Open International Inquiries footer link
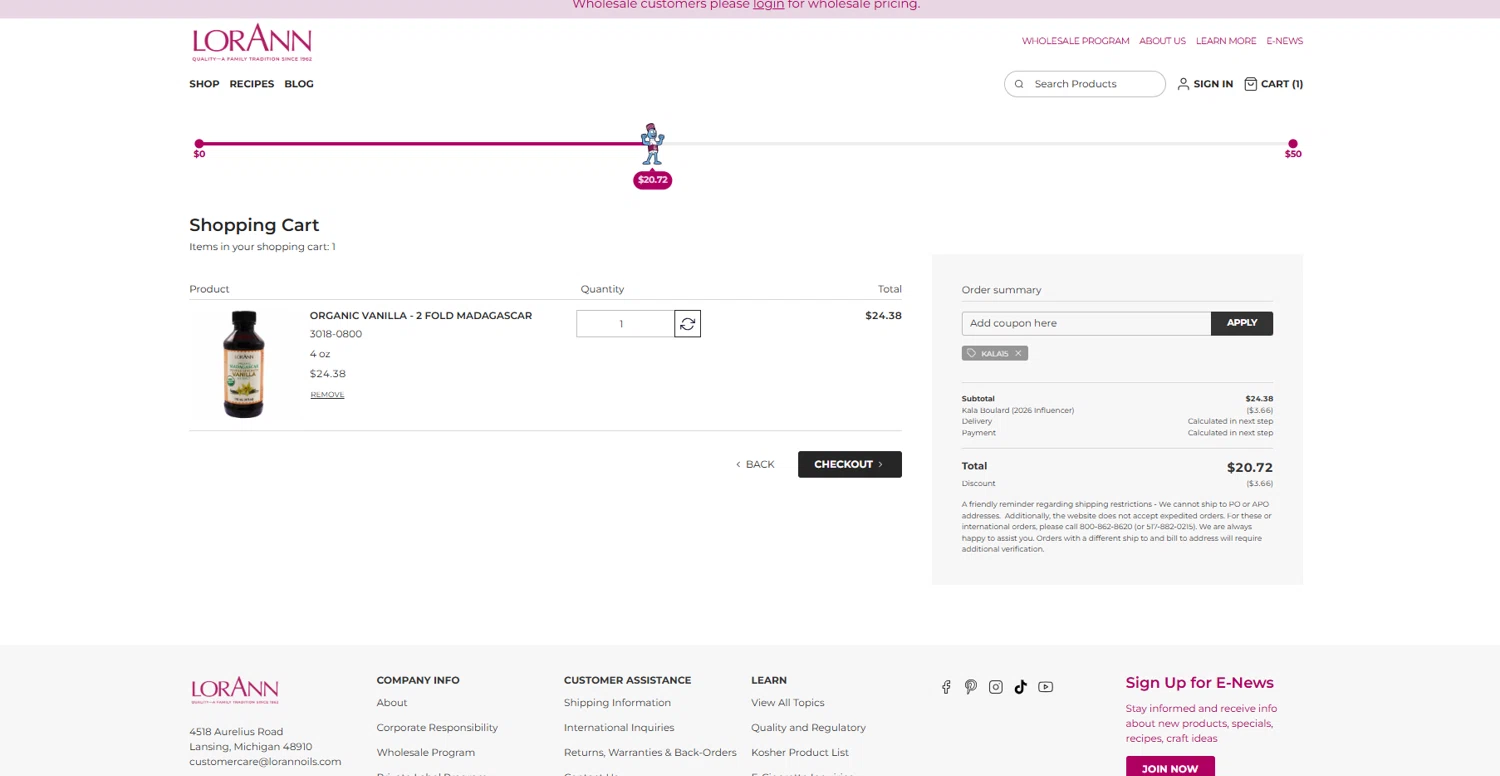 tap(619, 728)
